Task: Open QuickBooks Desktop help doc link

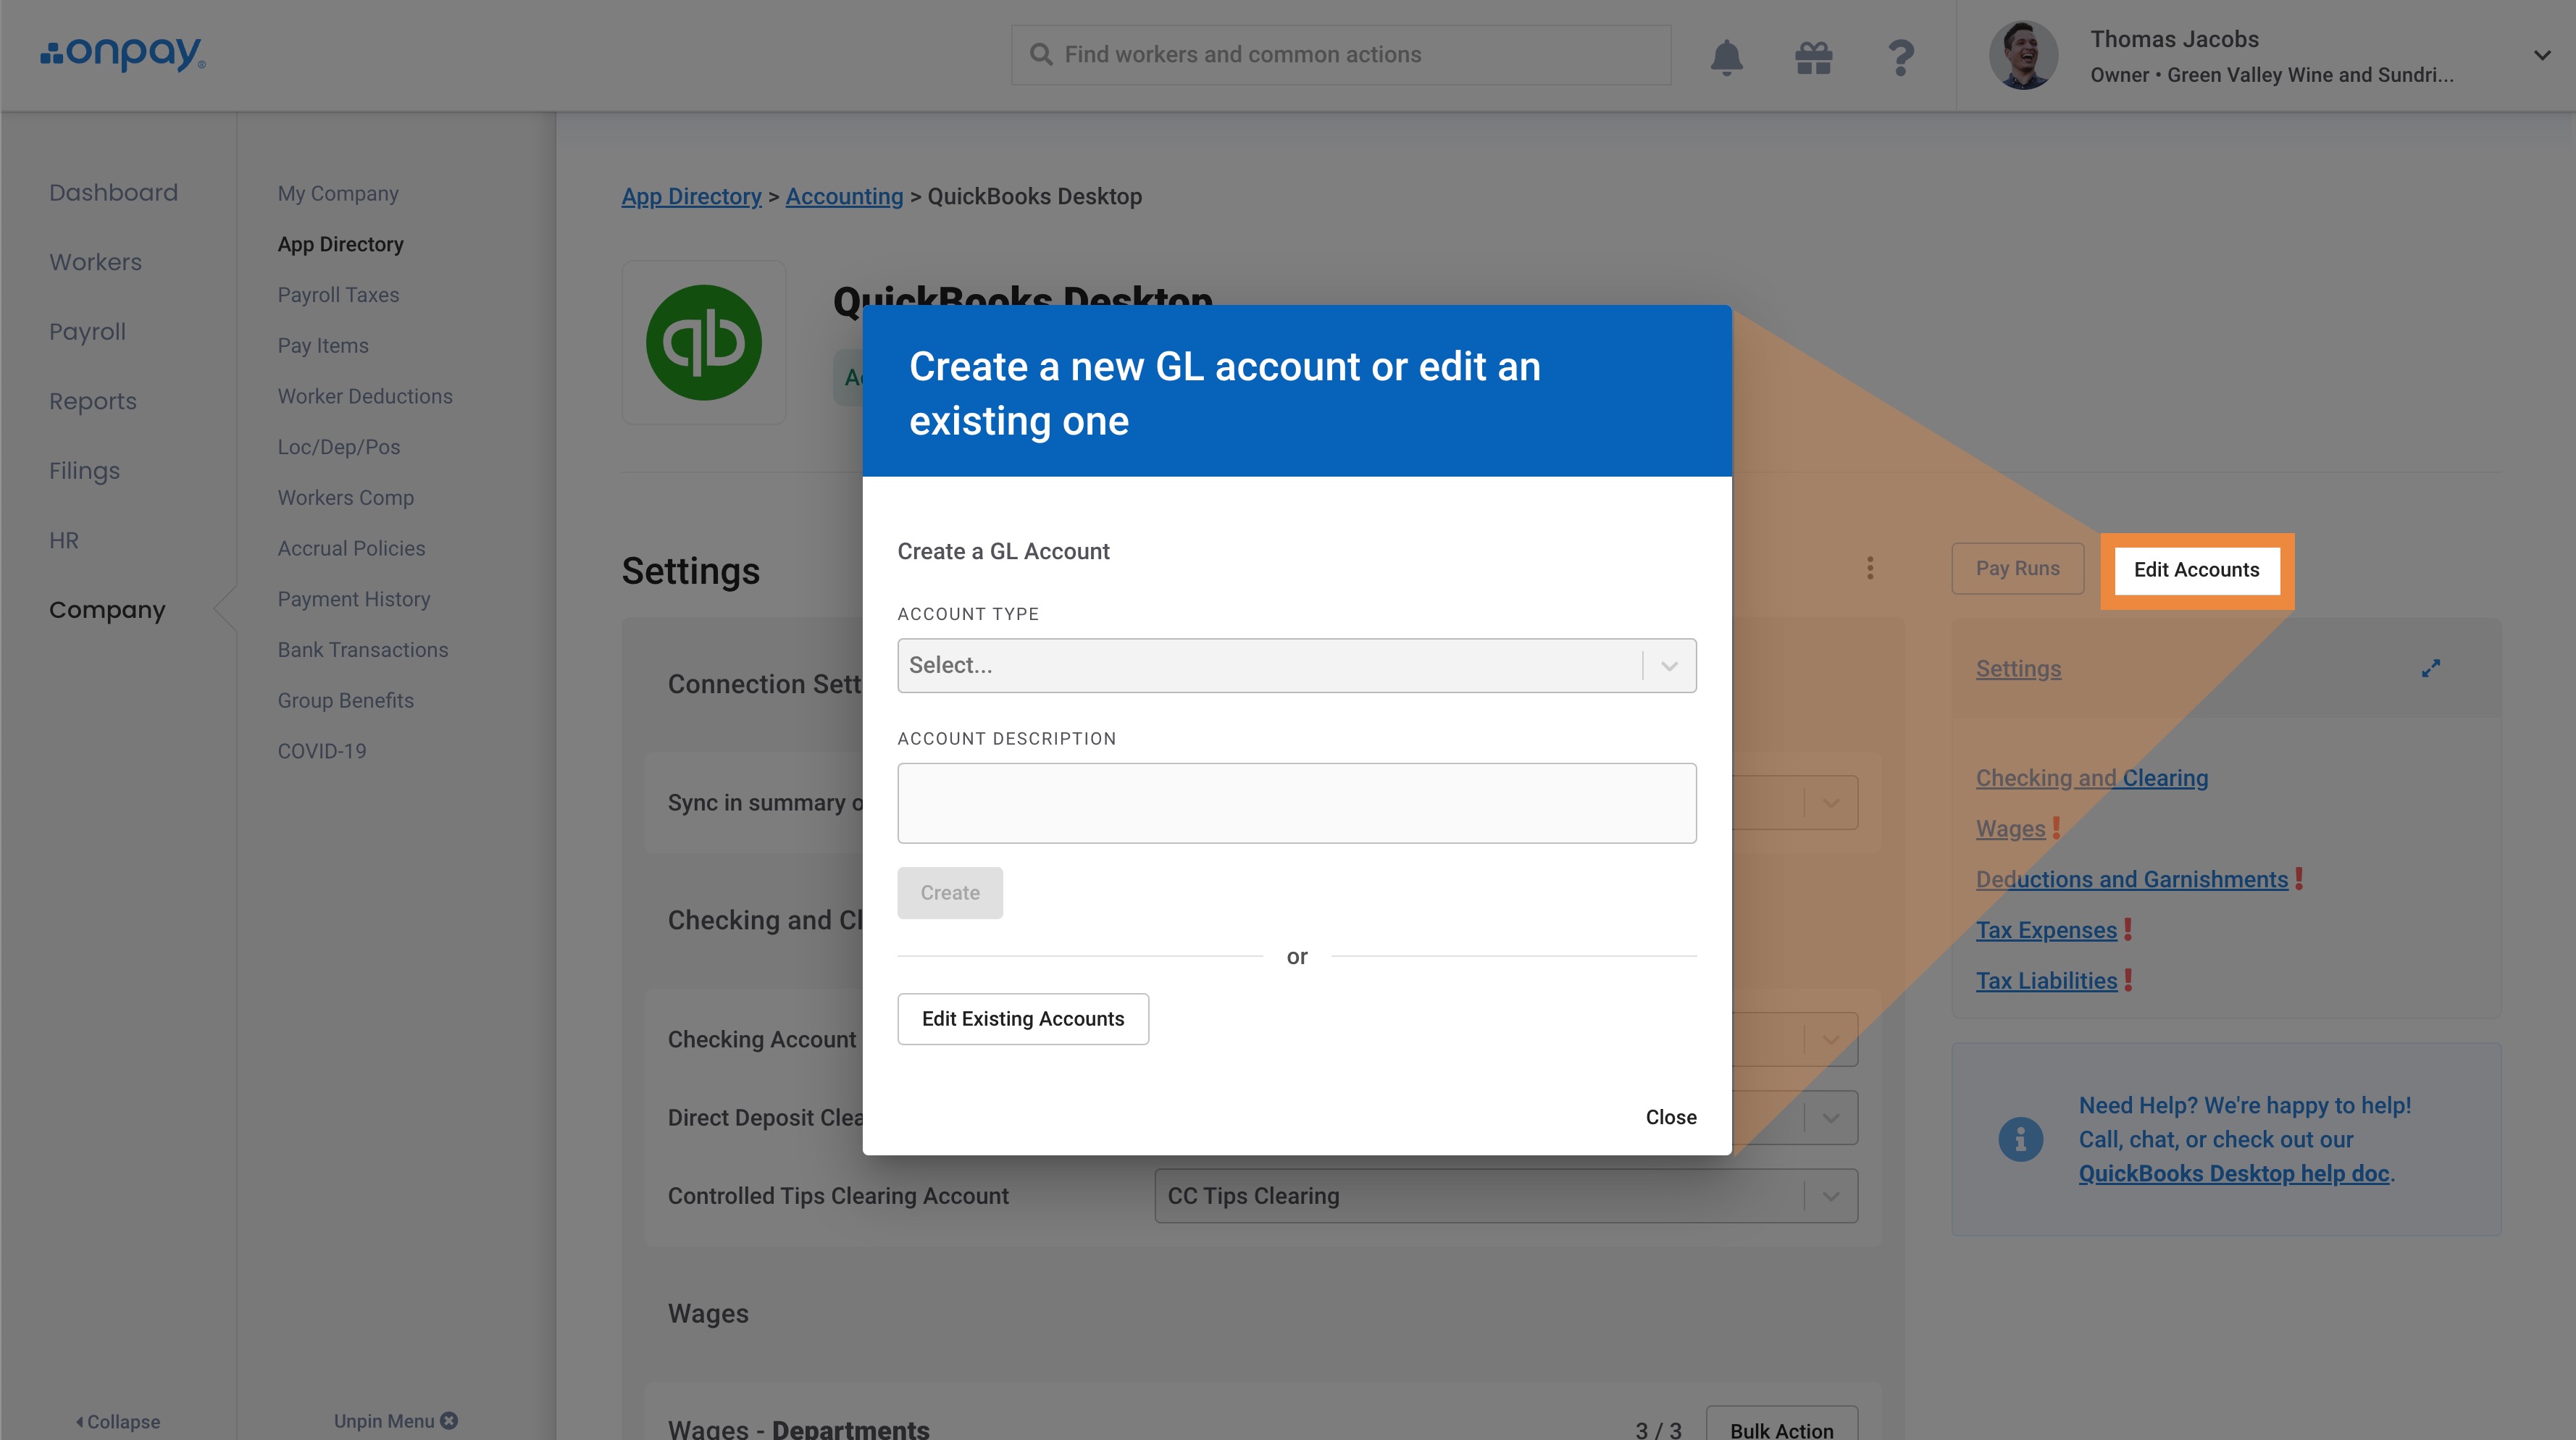Action: point(2233,1173)
